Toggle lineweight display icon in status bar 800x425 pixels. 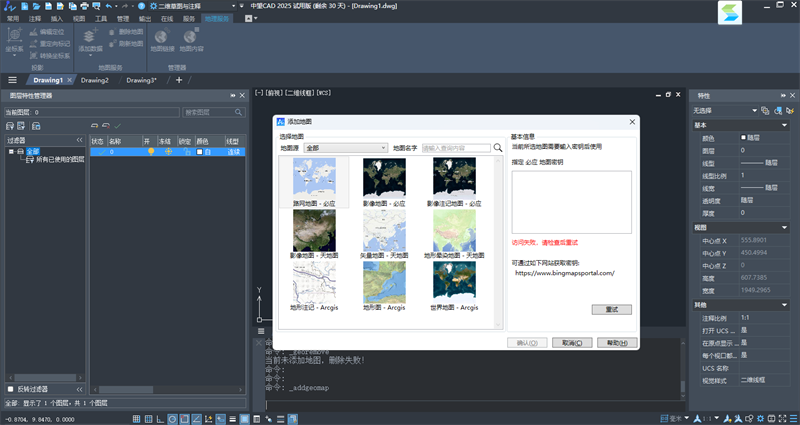coord(233,419)
